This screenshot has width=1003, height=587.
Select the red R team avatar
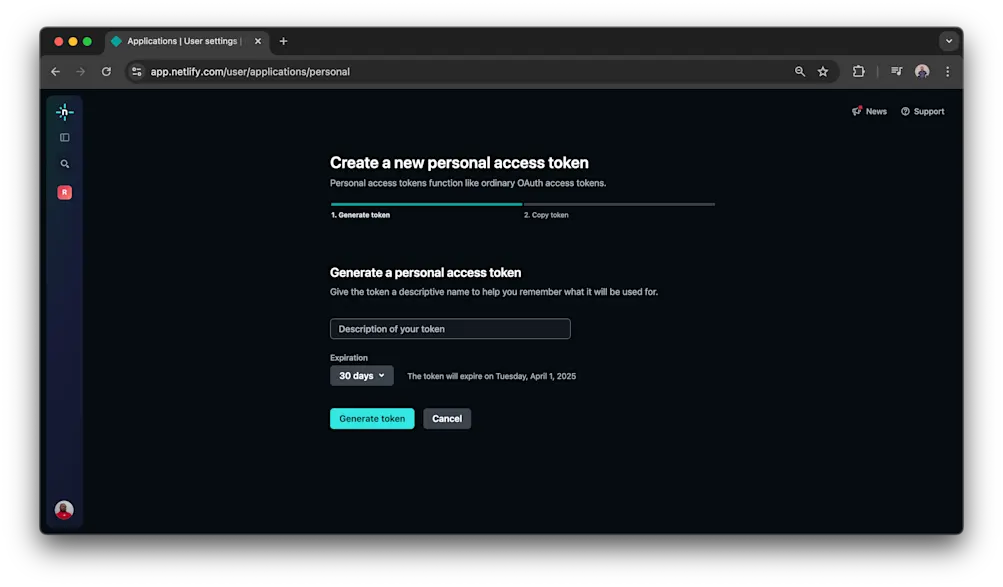64,191
